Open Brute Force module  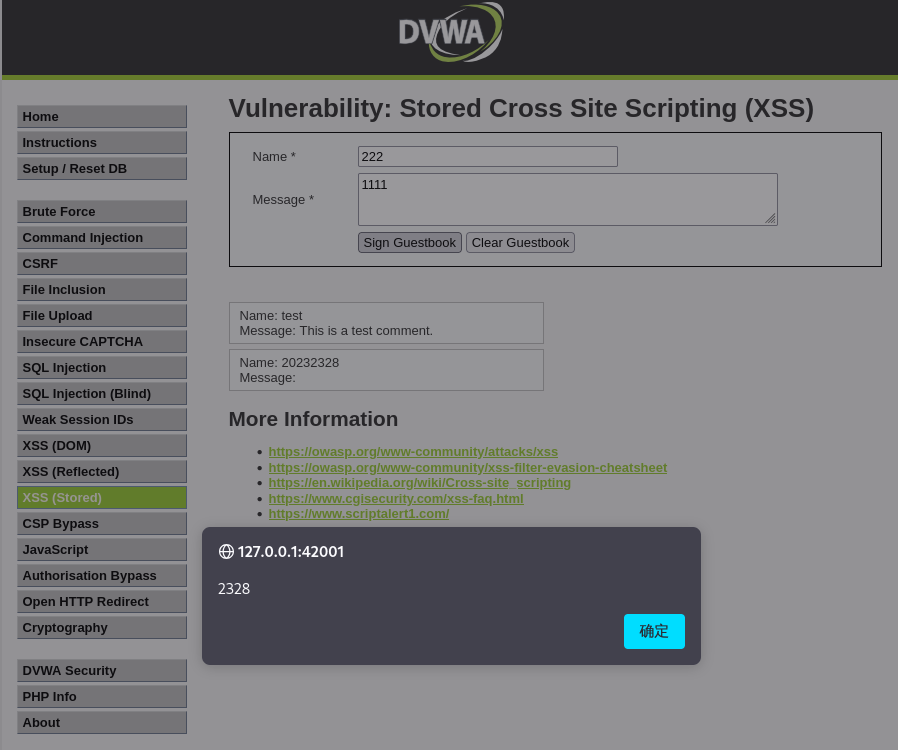pyautogui.click(x=102, y=211)
